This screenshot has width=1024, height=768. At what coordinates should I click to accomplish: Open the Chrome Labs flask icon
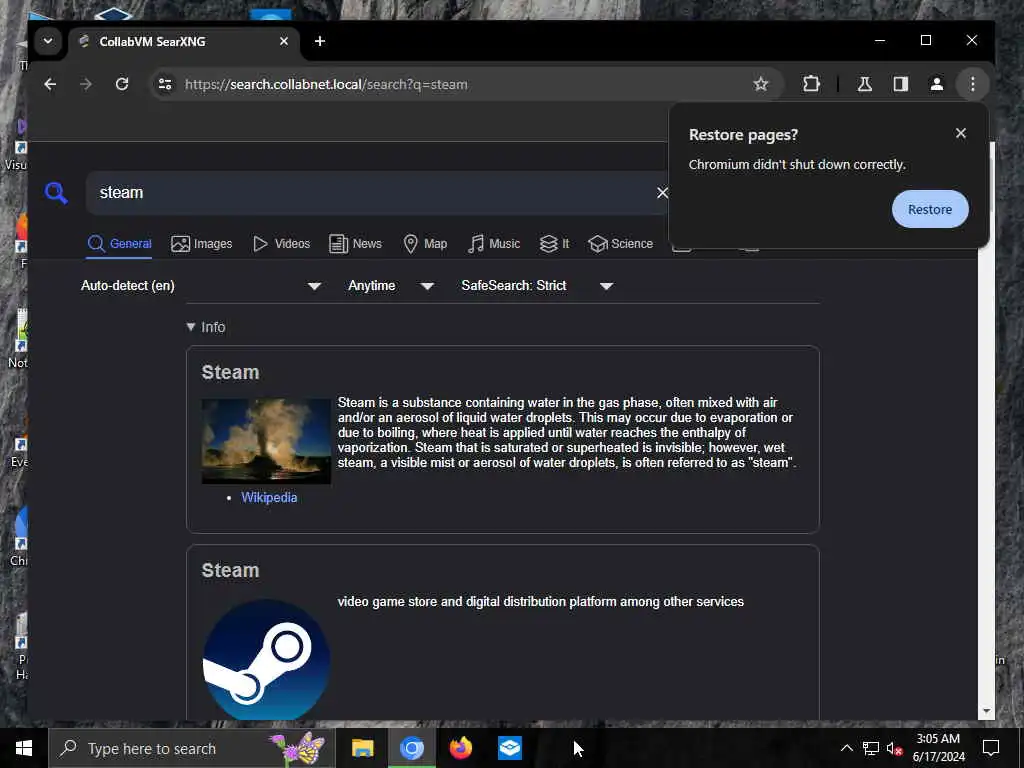(x=865, y=84)
